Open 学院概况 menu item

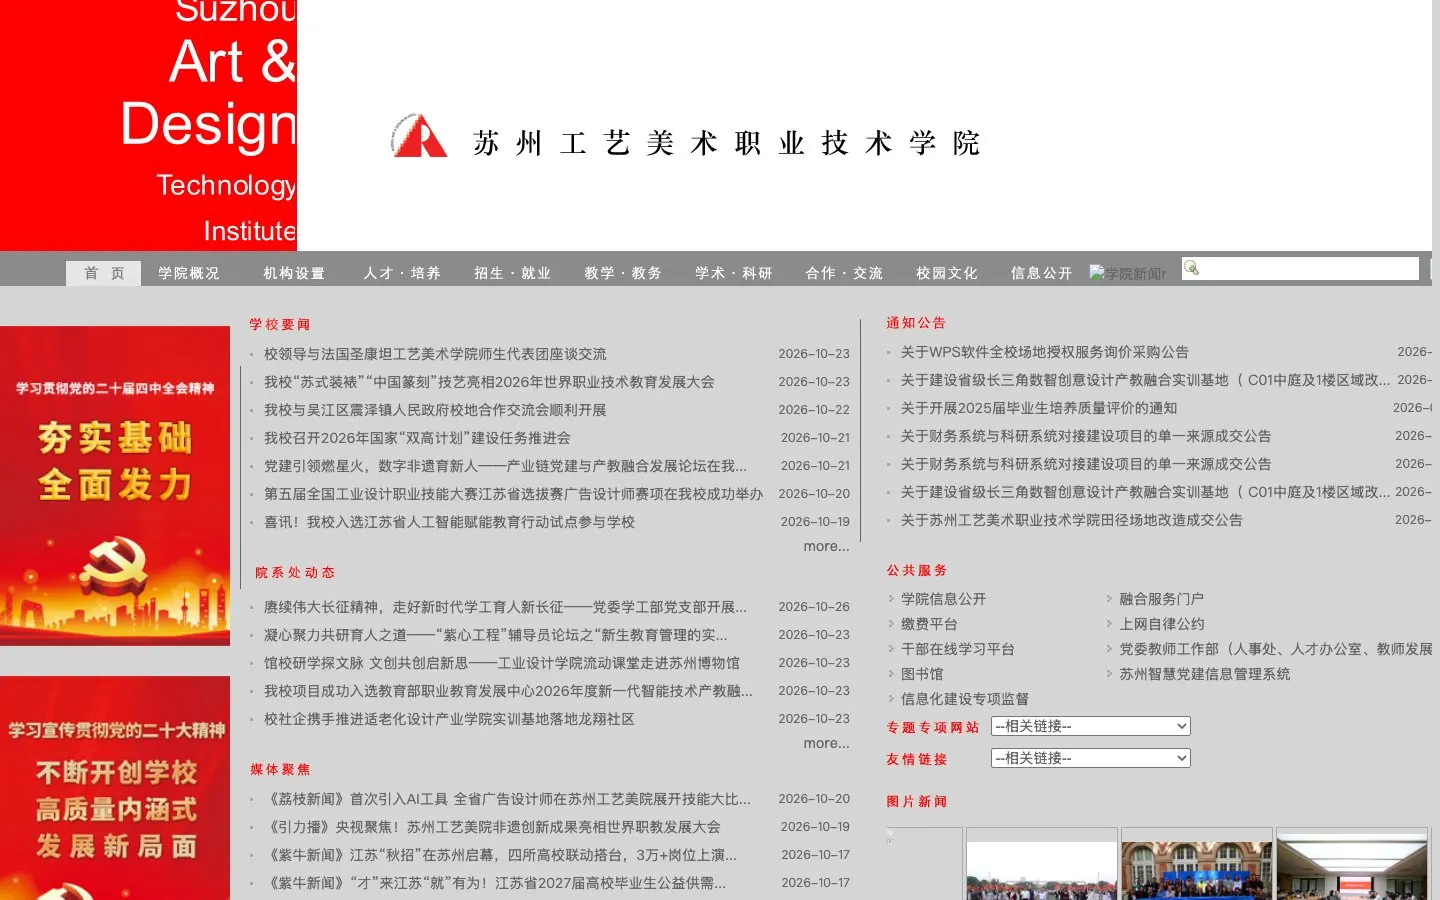click(188, 273)
